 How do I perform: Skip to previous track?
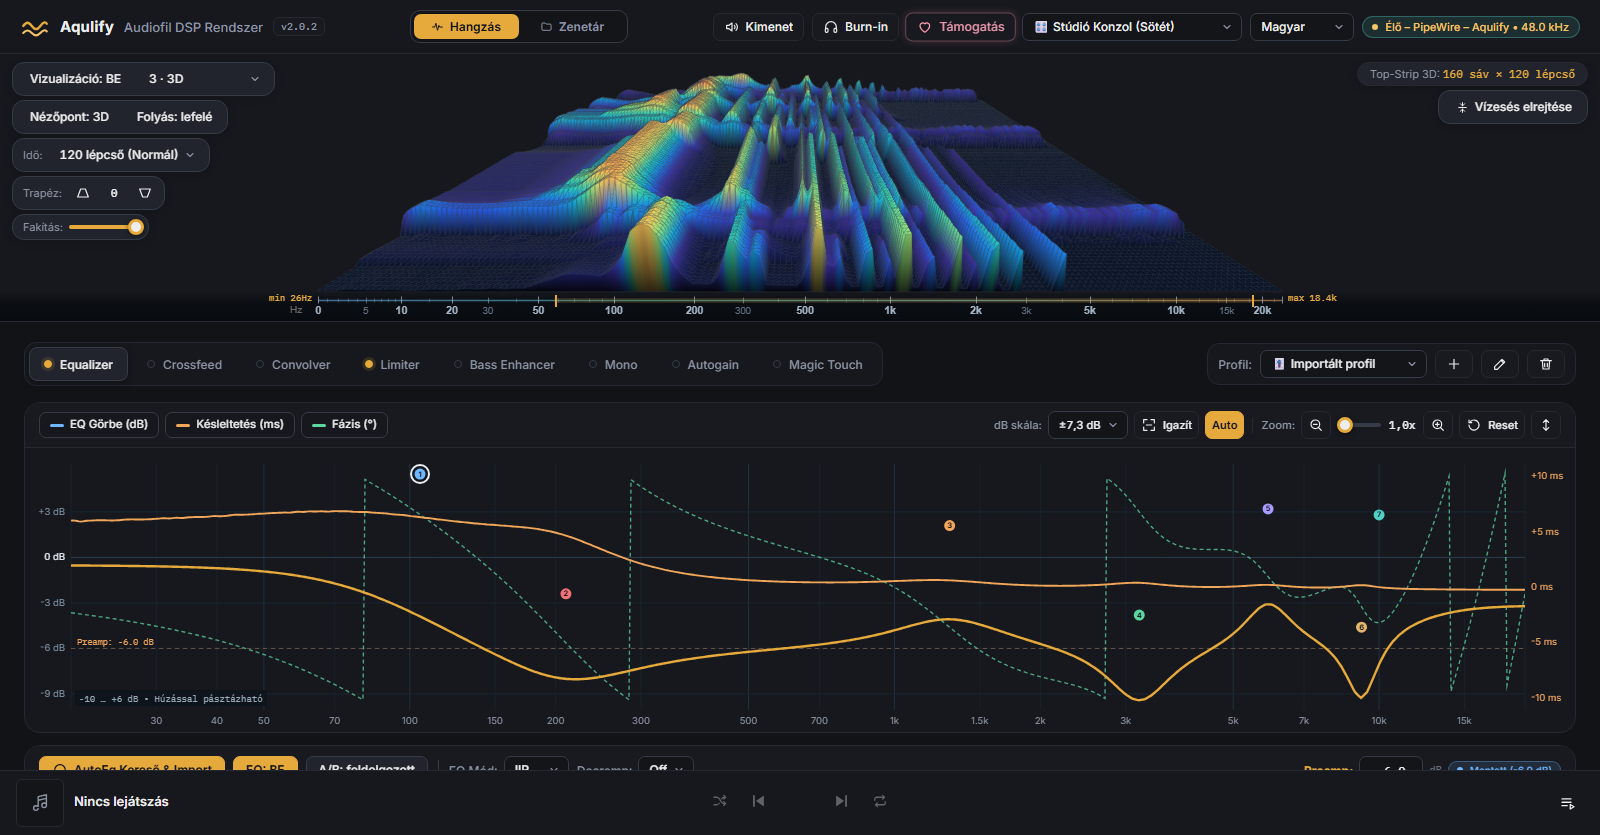(758, 801)
